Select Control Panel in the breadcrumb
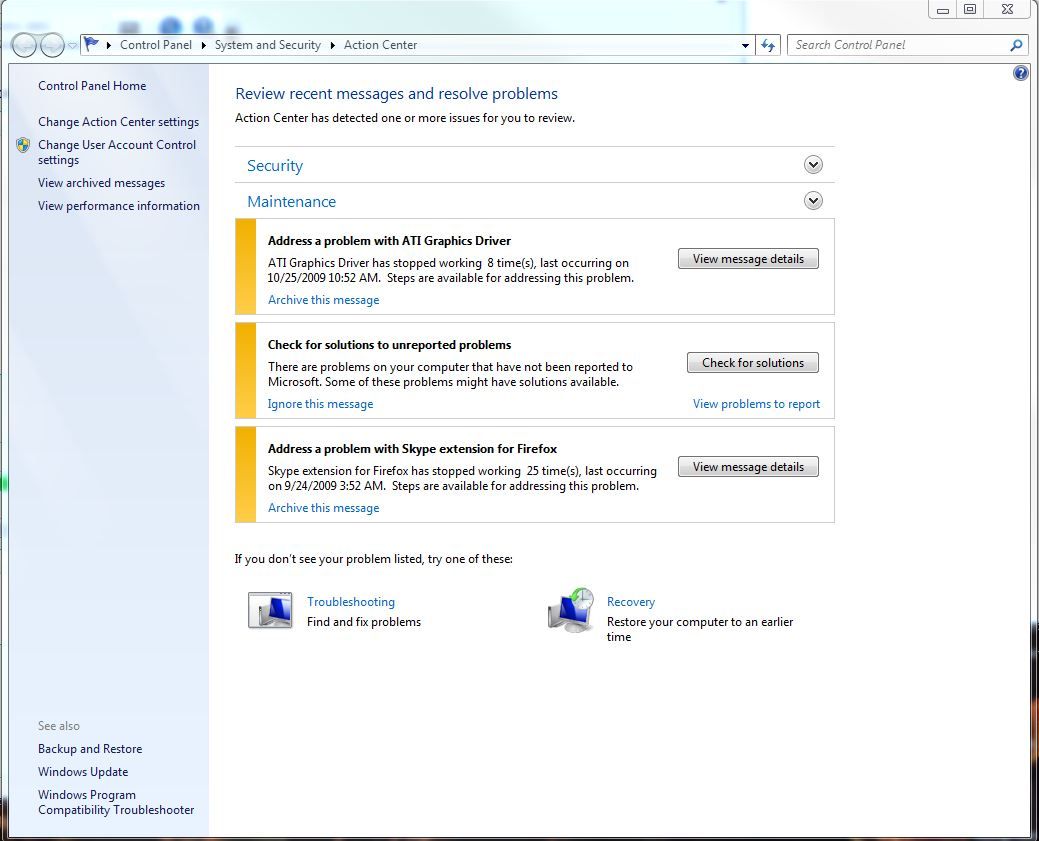The height and width of the screenshot is (841, 1039). tap(156, 45)
